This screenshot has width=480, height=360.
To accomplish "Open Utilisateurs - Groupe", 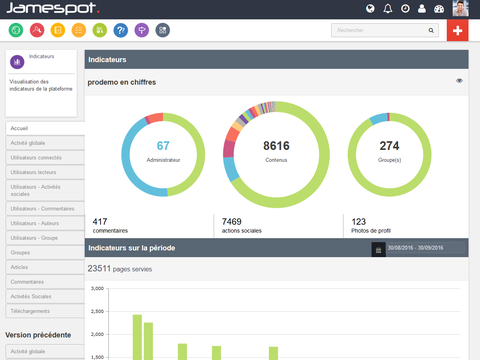I will tap(45, 238).
